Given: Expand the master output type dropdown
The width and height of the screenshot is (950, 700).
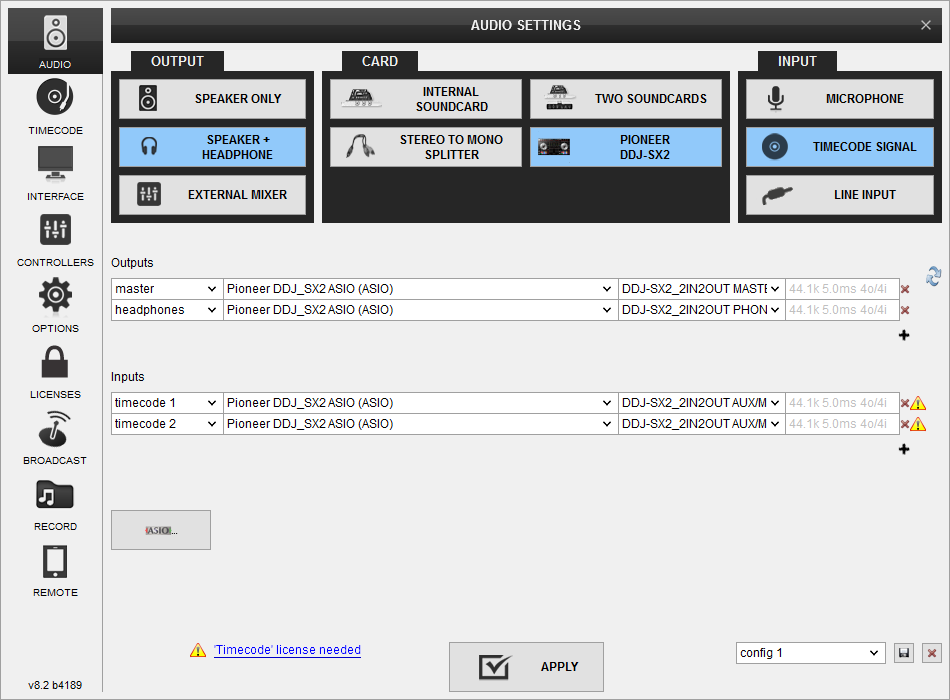Looking at the screenshot, I should pos(167,289).
